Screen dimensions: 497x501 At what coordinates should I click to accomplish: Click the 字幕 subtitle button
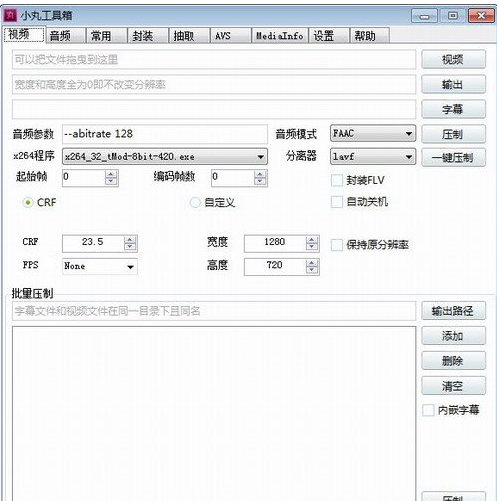pos(453,109)
